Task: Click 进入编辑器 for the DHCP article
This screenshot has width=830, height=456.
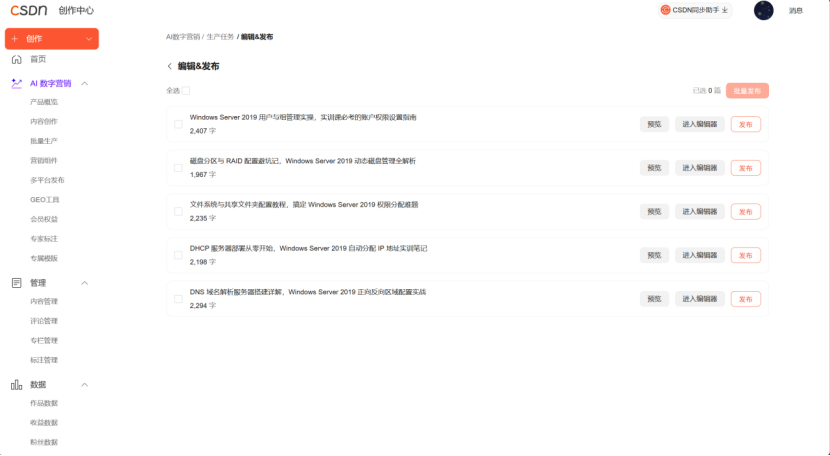Action: (700, 255)
